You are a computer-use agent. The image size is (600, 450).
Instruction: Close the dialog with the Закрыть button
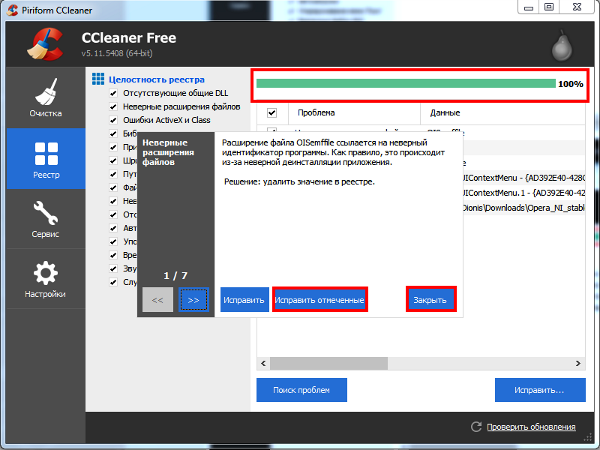coord(431,300)
